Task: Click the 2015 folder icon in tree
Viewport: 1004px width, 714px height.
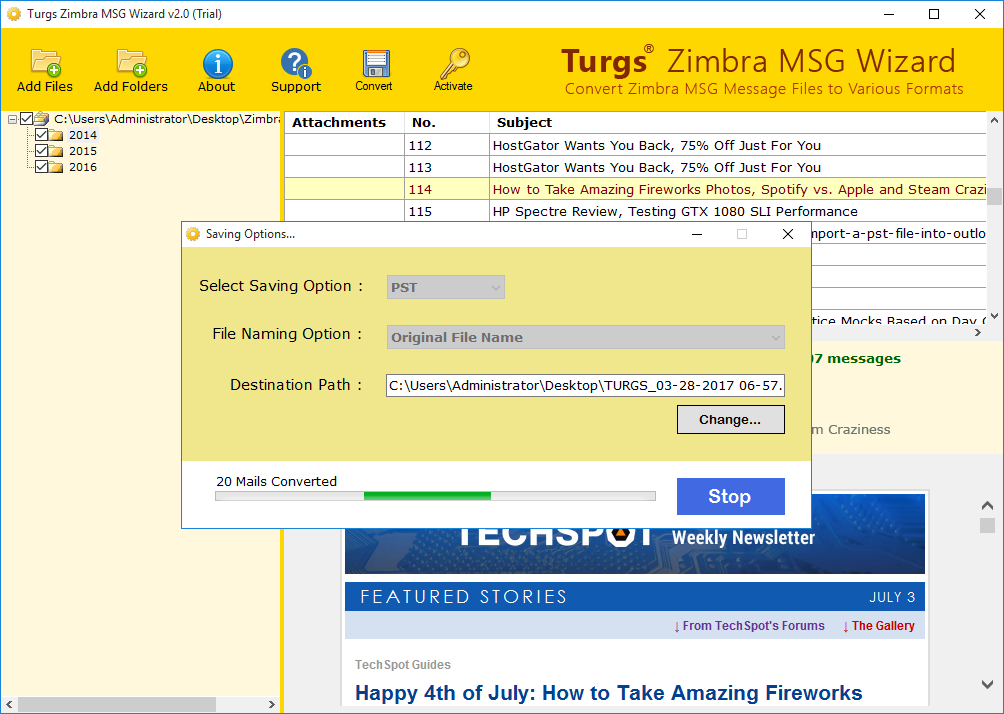Action: (x=56, y=151)
